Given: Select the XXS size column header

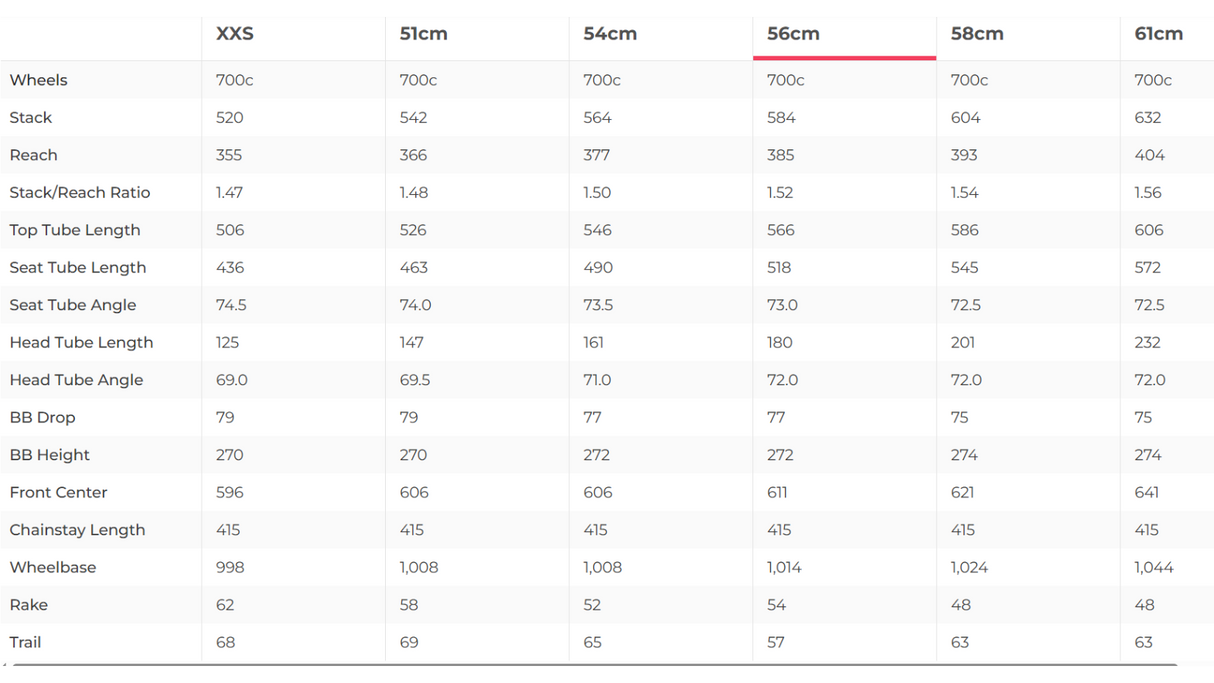Looking at the screenshot, I should point(235,34).
